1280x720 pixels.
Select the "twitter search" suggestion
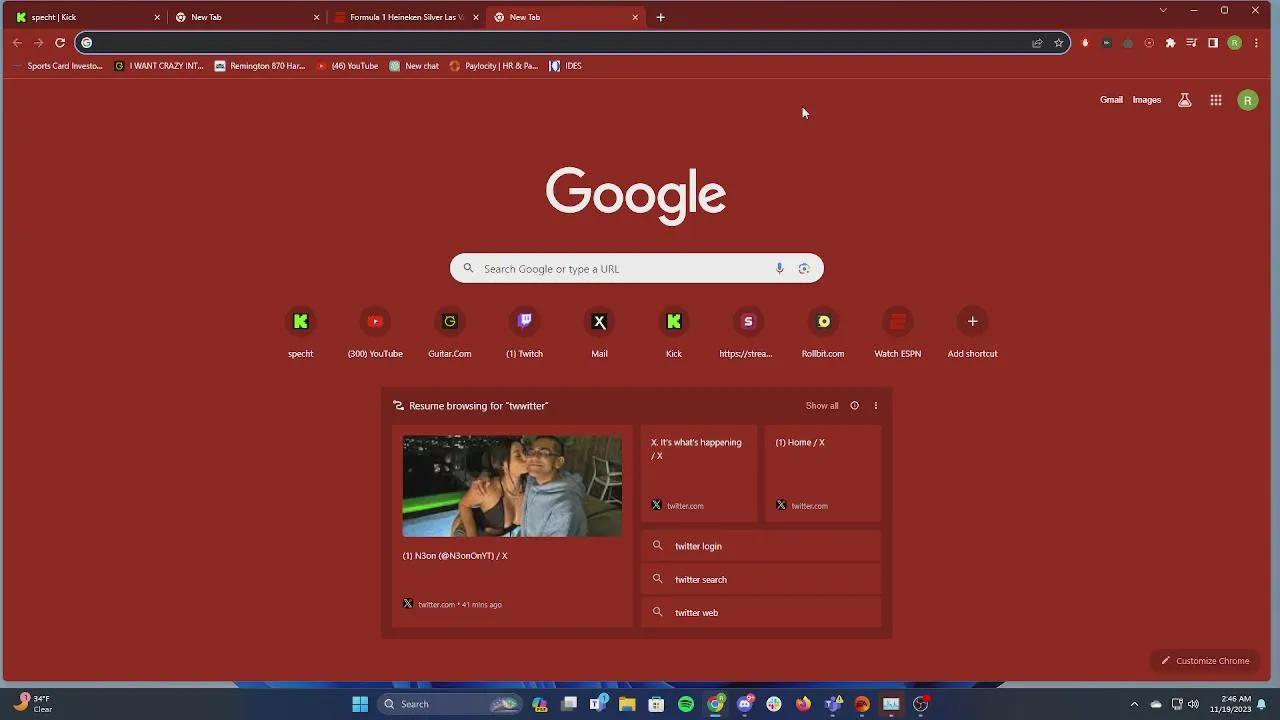(x=761, y=579)
